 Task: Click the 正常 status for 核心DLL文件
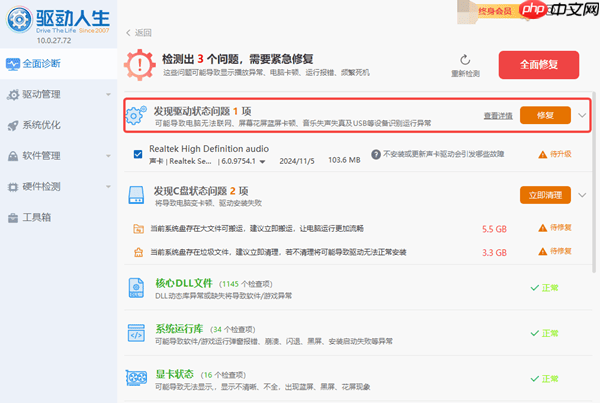tap(545, 288)
